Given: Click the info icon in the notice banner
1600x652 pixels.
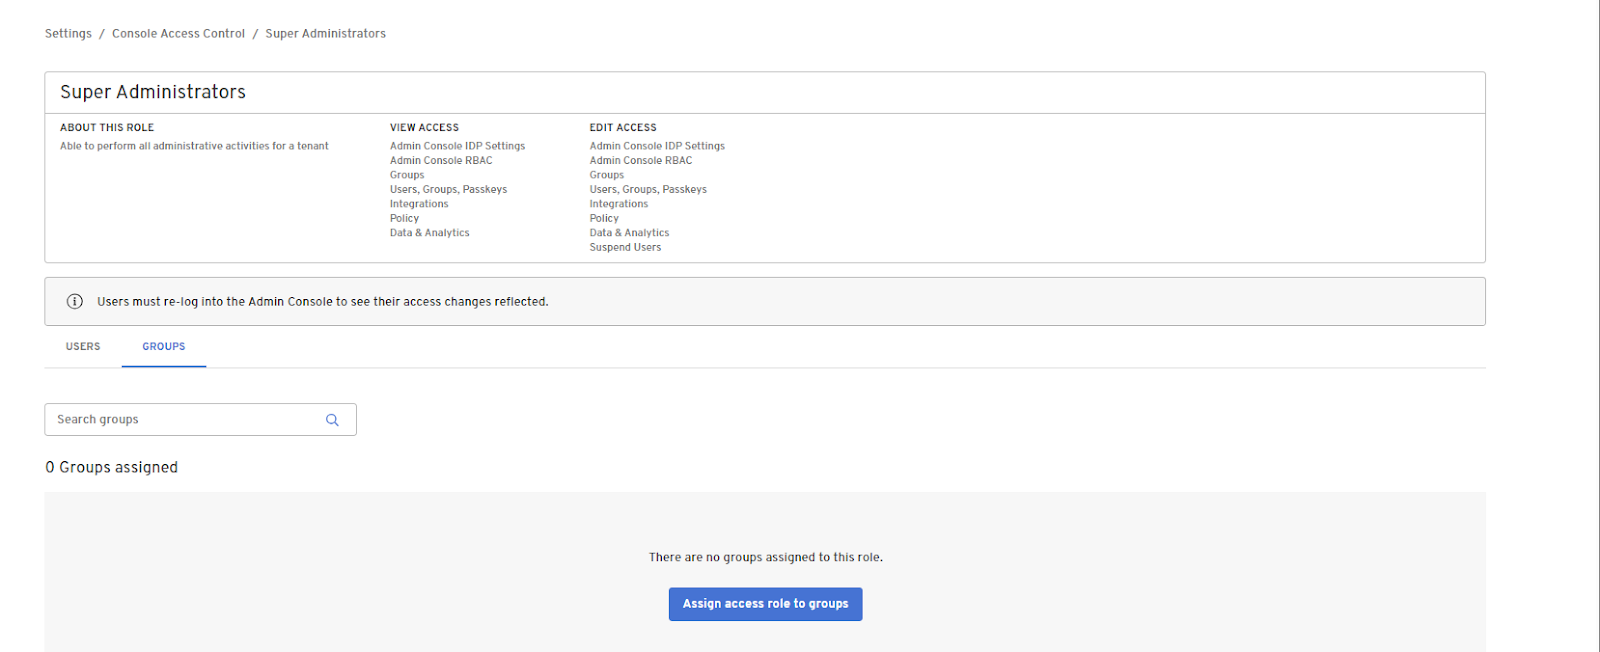Looking at the screenshot, I should (x=75, y=301).
